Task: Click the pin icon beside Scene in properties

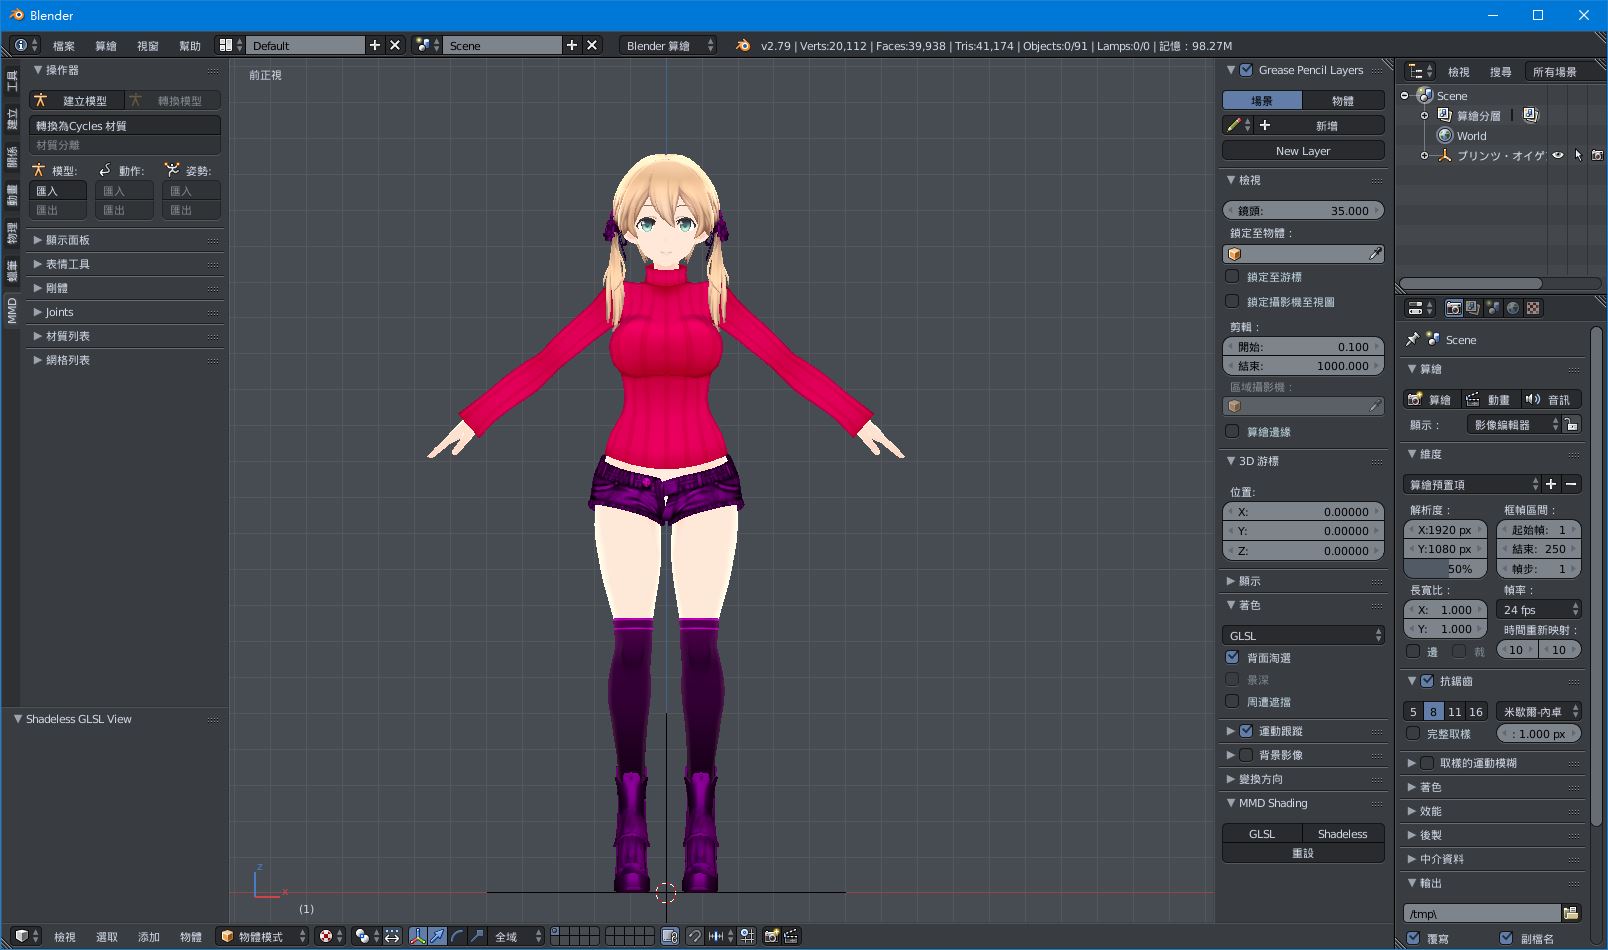Action: [1411, 339]
